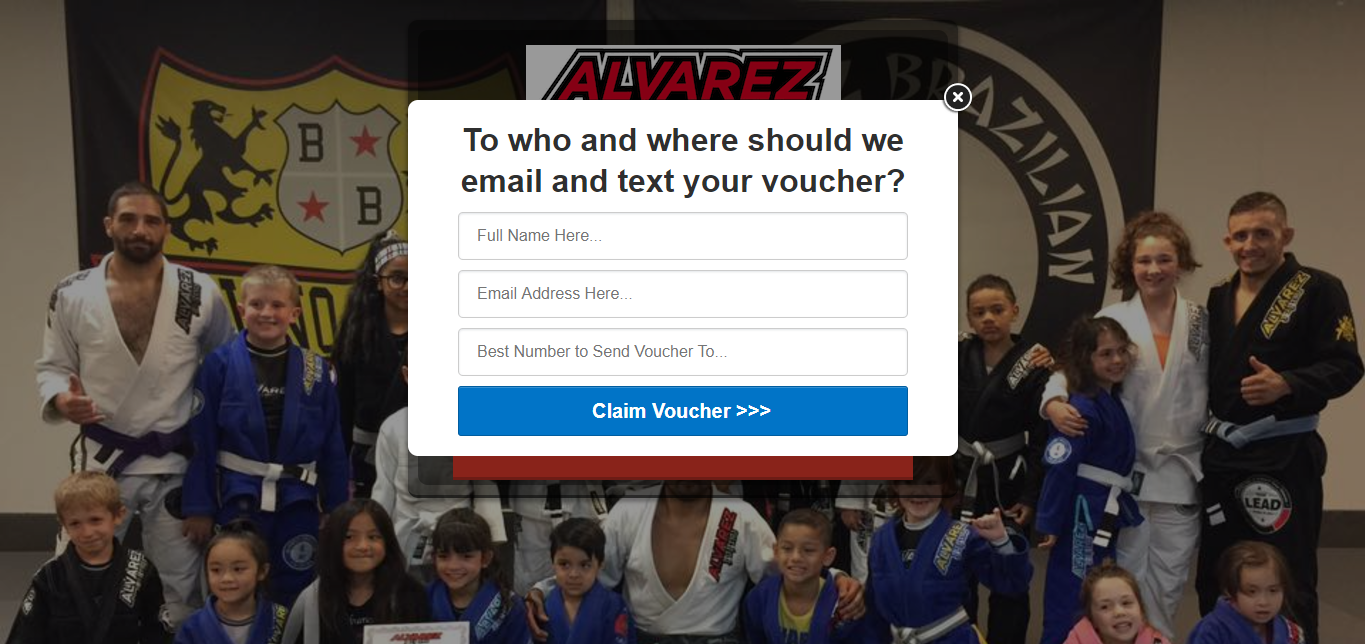
Task: Click the red bar beneath the popup
Action: tap(683, 467)
